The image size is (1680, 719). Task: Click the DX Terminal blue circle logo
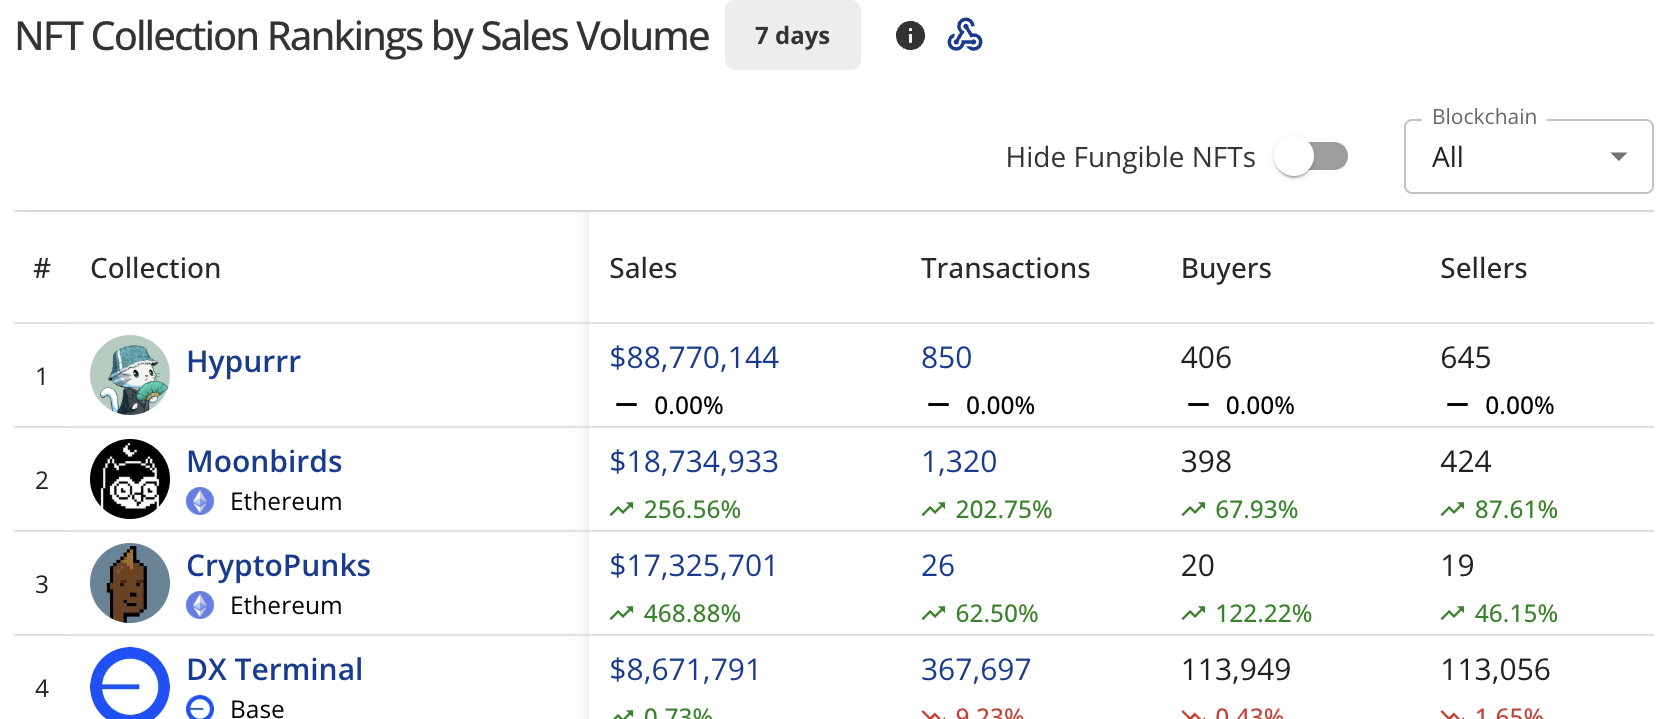[x=130, y=686]
